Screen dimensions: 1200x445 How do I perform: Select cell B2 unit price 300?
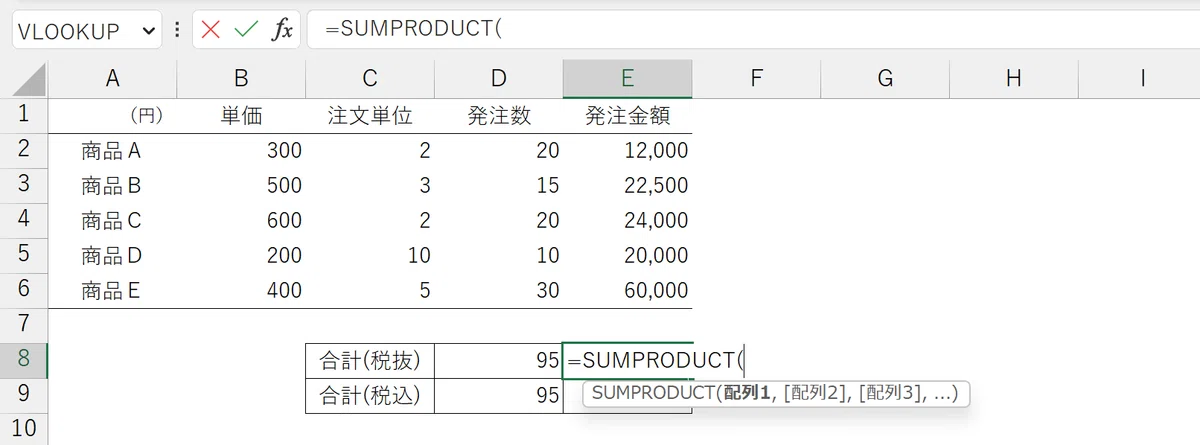(241, 150)
